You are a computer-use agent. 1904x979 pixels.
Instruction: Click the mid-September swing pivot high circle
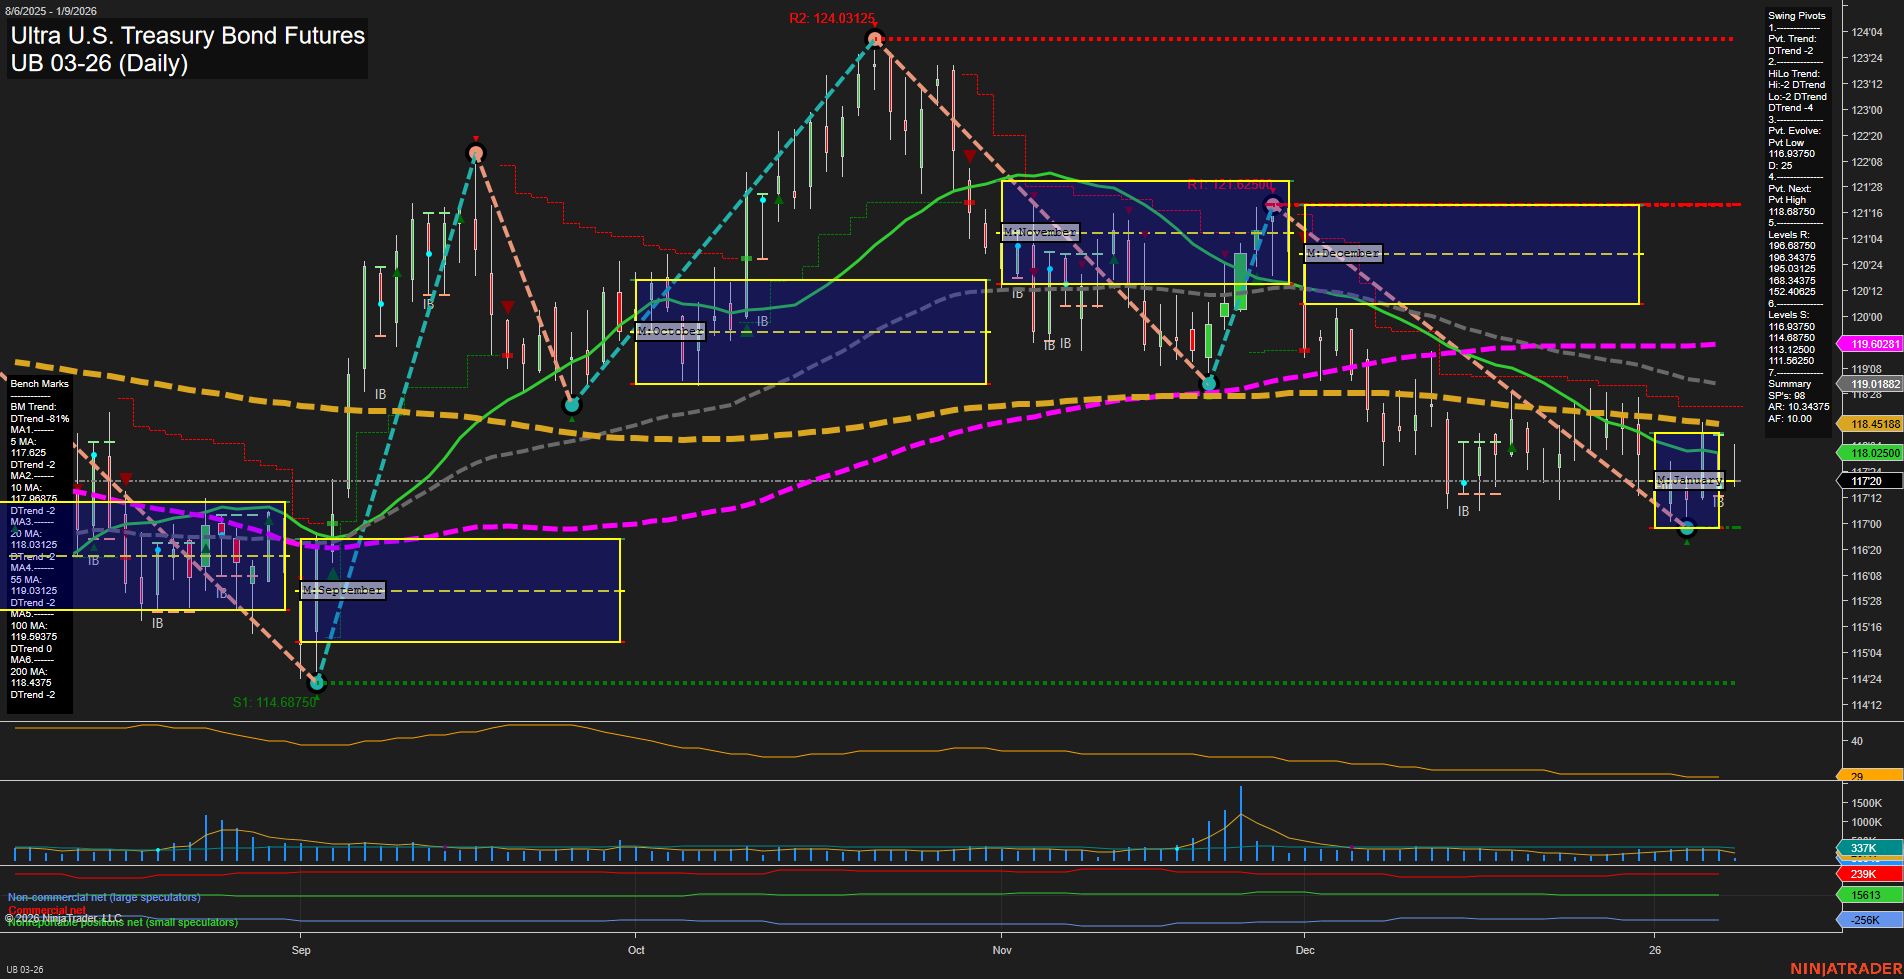(x=476, y=153)
